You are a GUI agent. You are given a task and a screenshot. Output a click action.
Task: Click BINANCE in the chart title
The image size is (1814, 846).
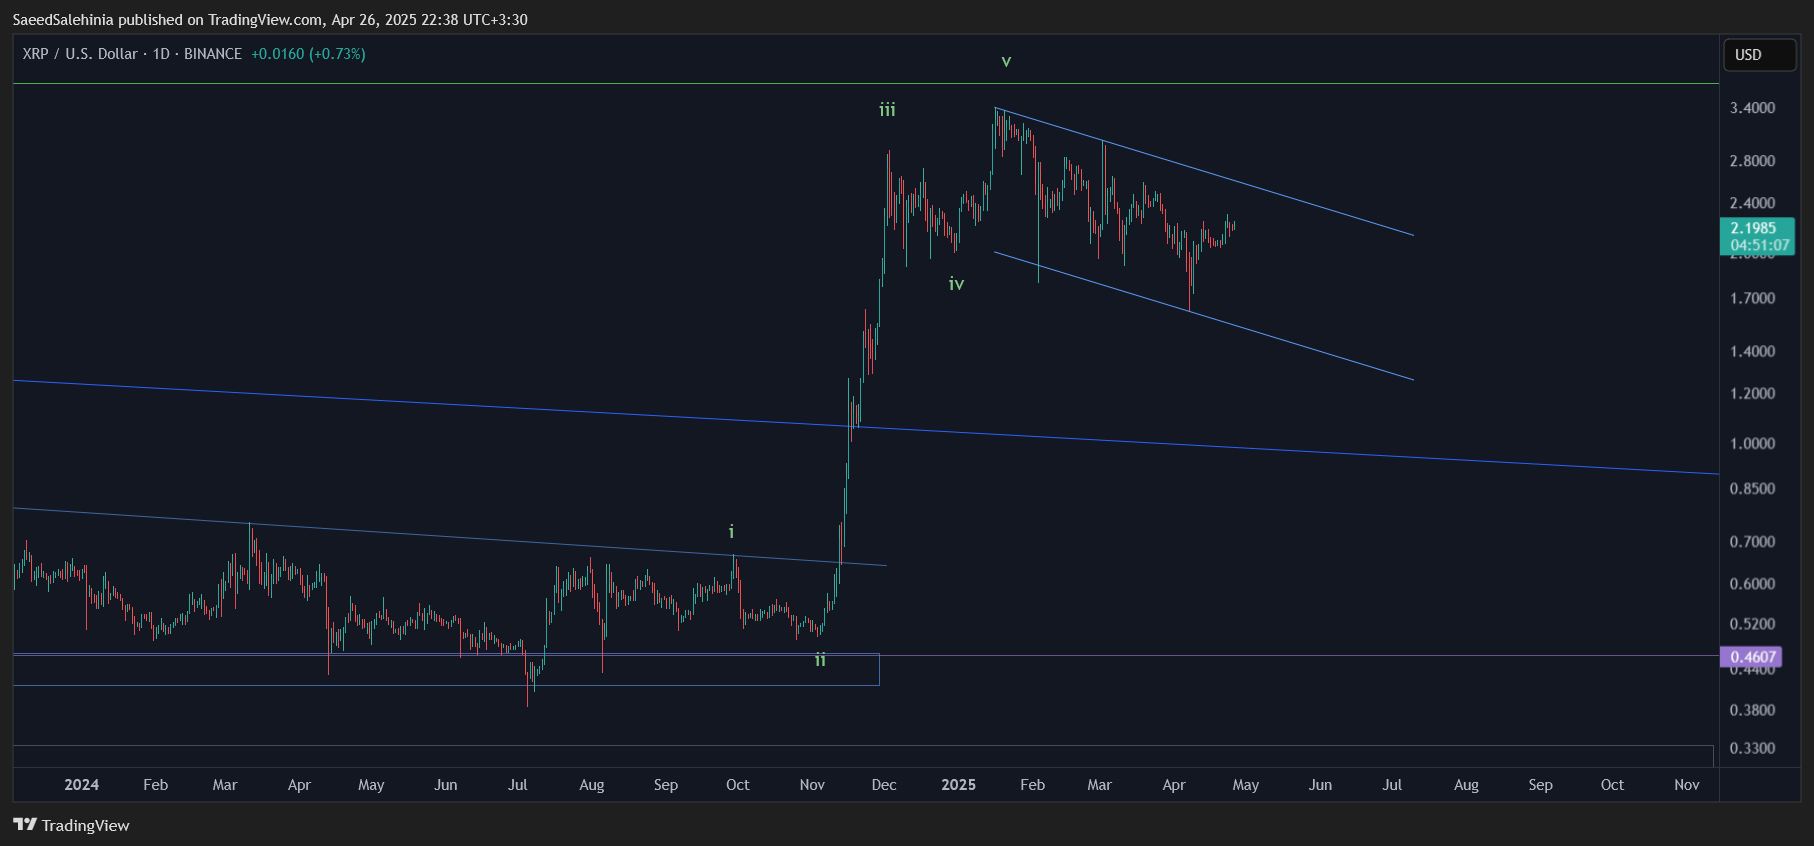coord(213,54)
